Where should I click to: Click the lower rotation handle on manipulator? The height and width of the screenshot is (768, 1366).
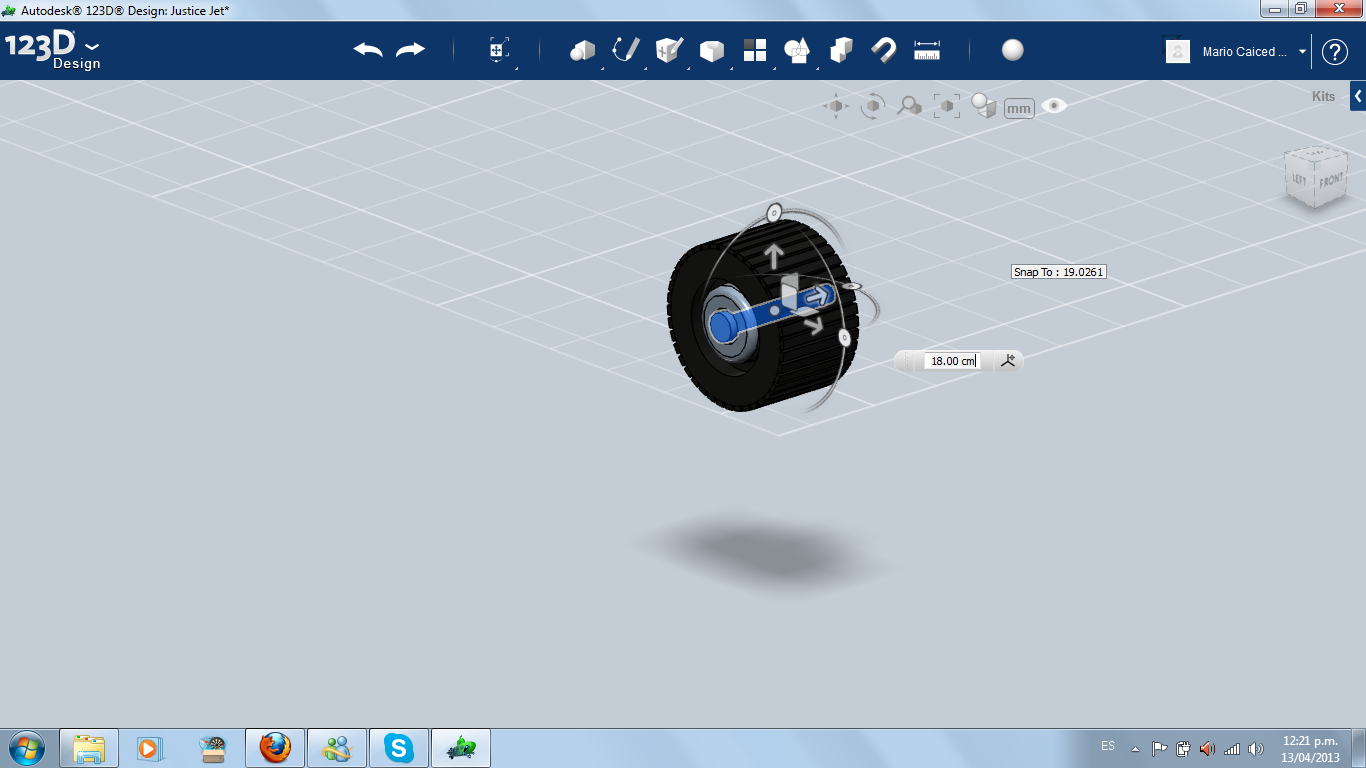(845, 339)
